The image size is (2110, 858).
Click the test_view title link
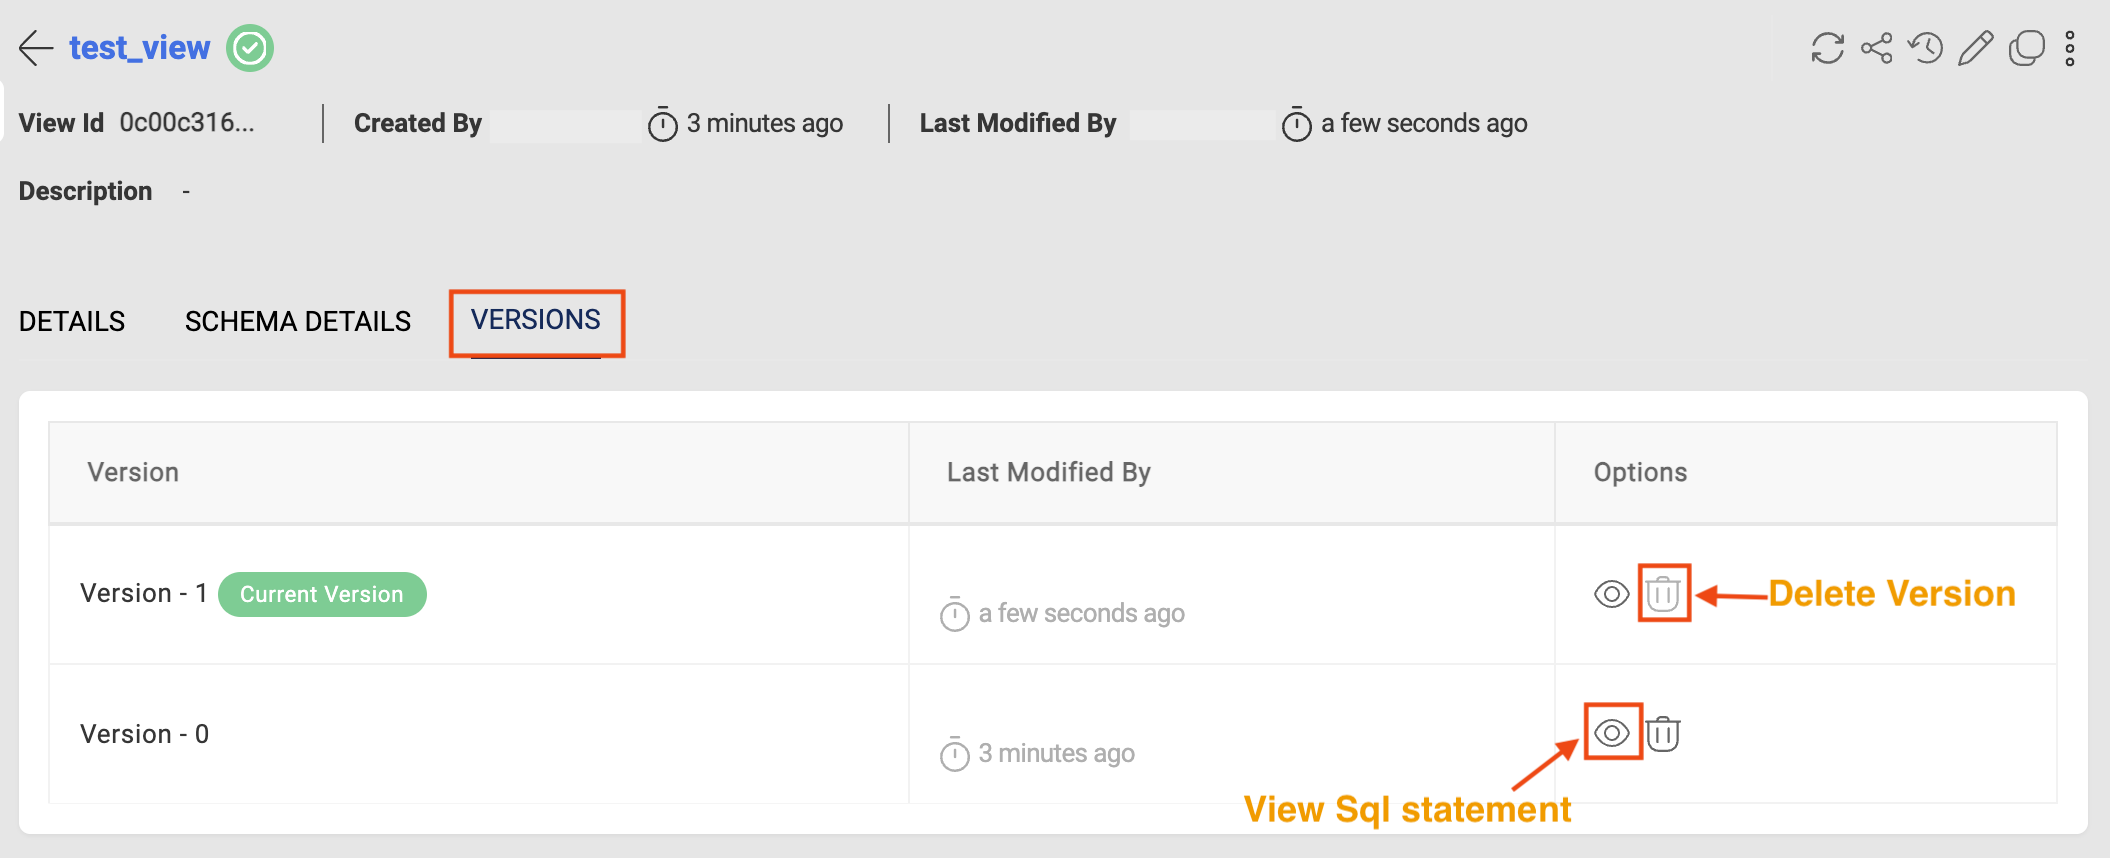click(x=139, y=48)
